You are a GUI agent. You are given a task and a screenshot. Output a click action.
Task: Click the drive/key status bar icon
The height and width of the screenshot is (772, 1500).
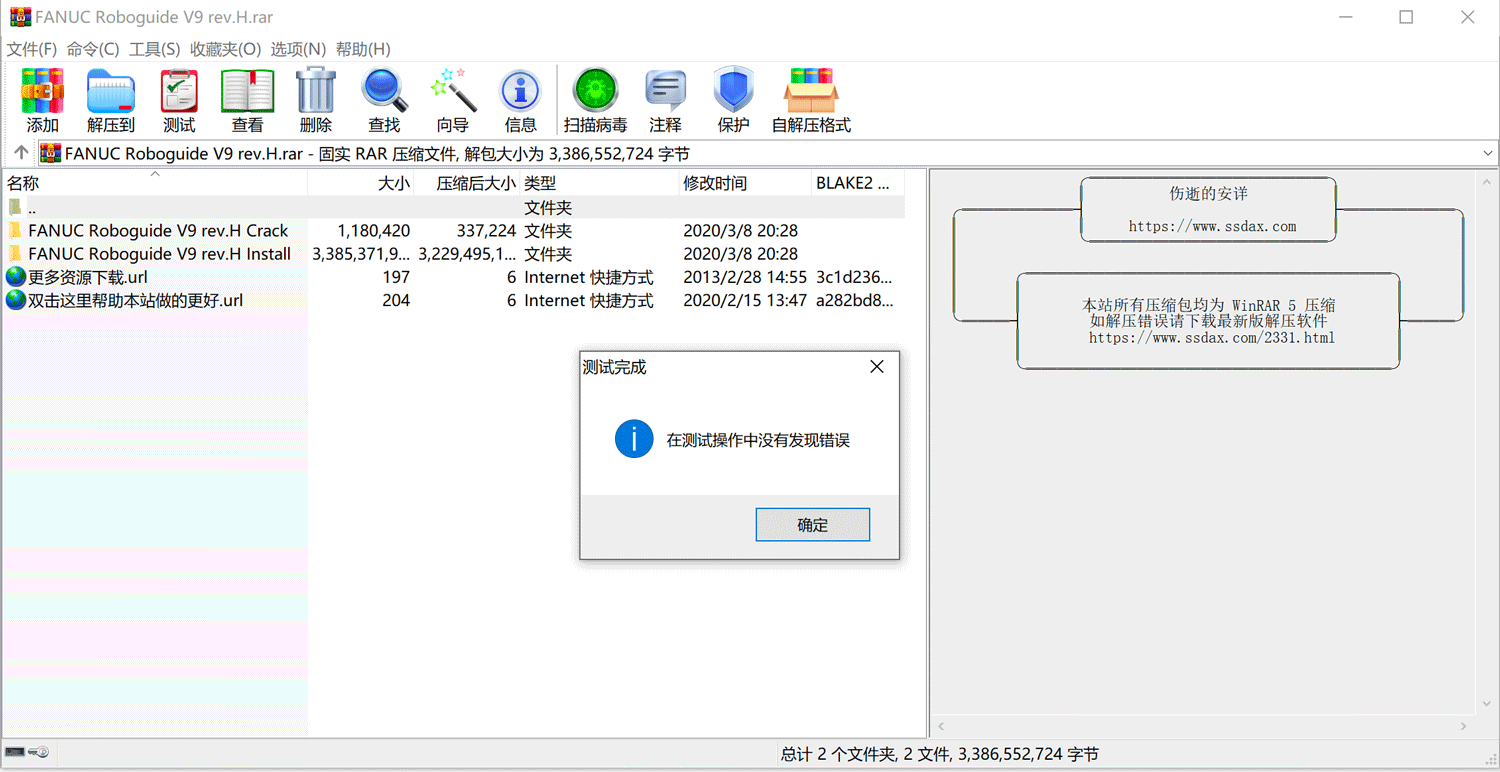pos(26,752)
